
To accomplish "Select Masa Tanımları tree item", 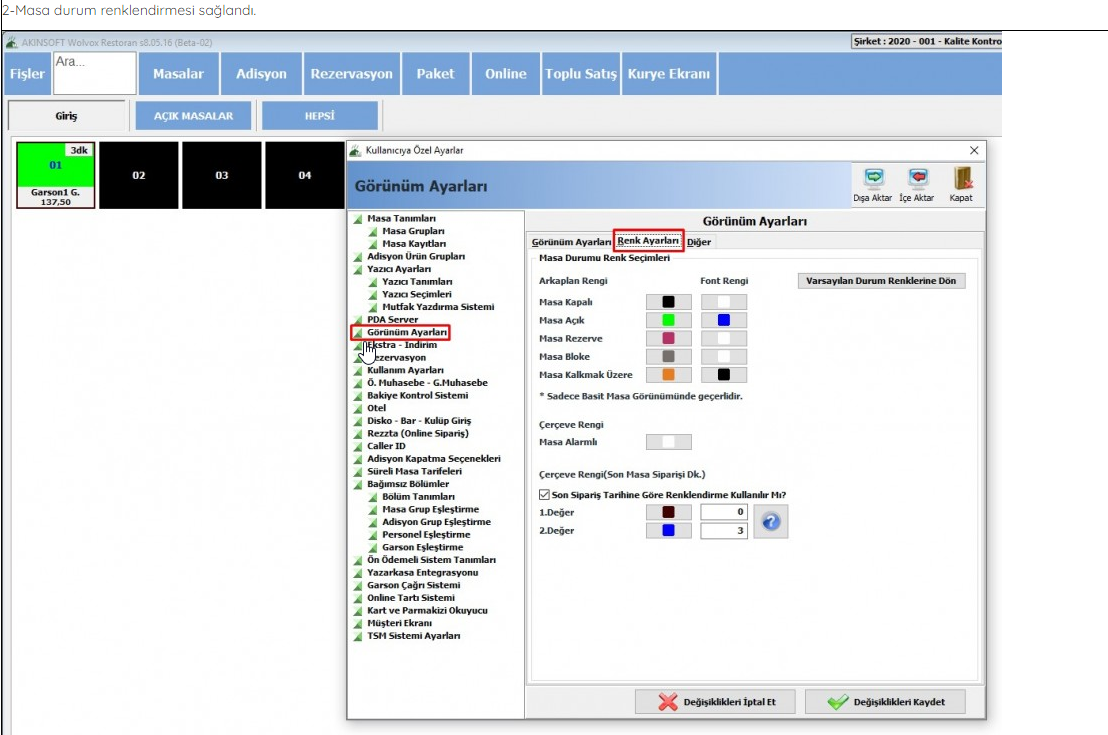I will pos(401,218).
